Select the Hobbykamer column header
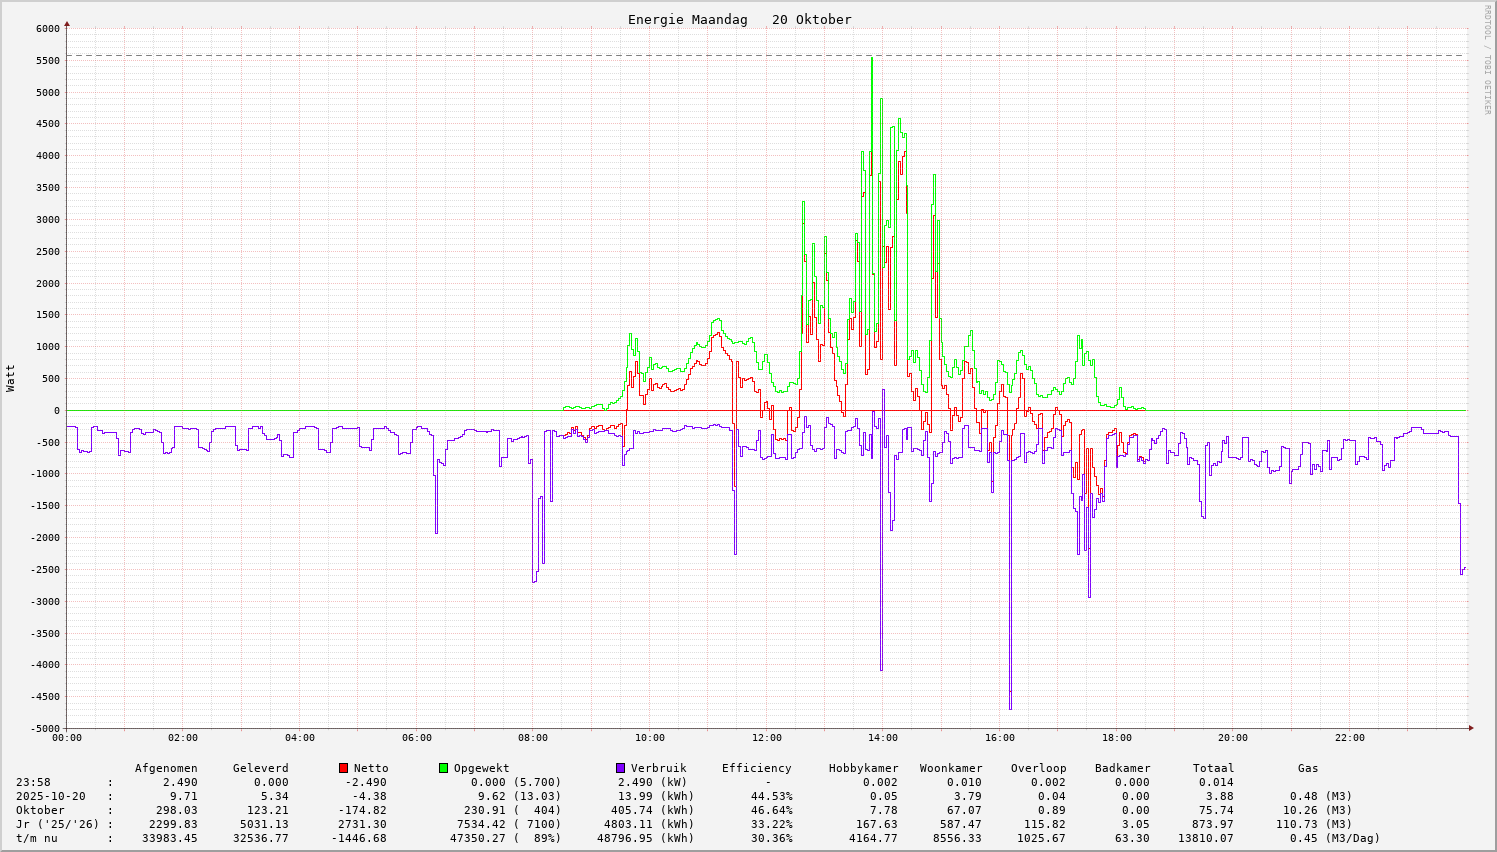Image resolution: width=1497 pixels, height=852 pixels. (863, 768)
